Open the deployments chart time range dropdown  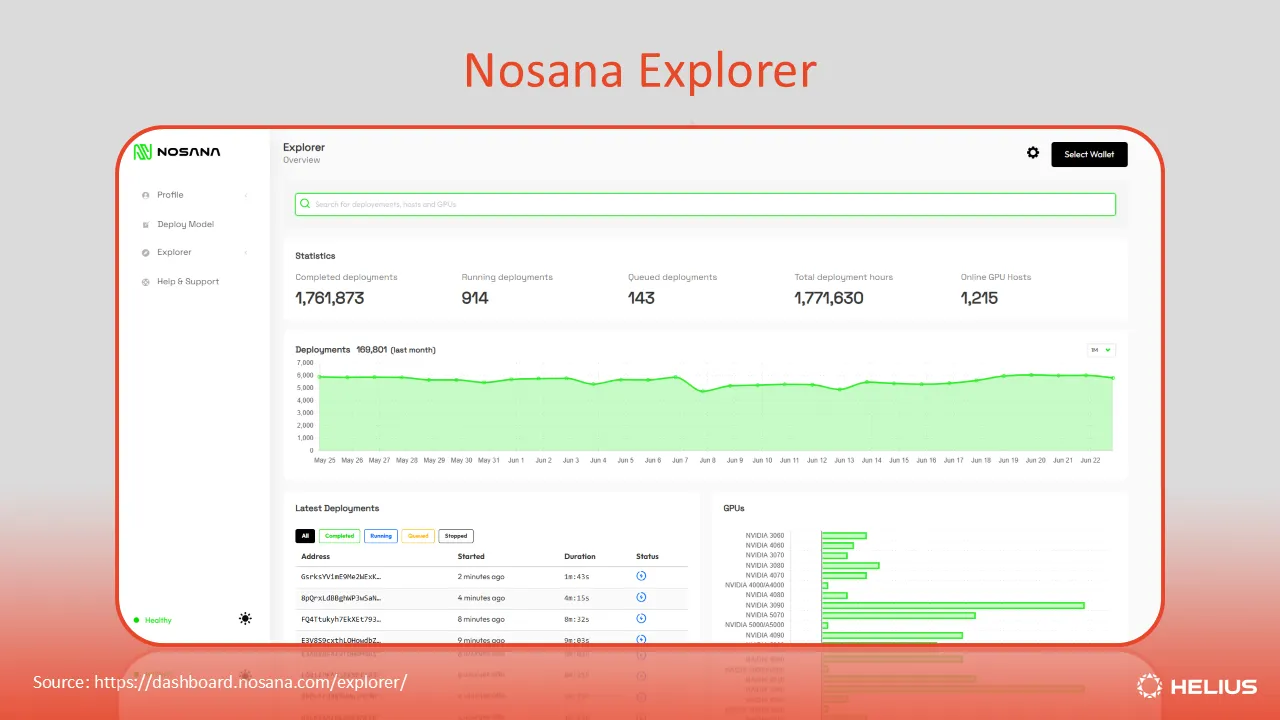point(1101,350)
